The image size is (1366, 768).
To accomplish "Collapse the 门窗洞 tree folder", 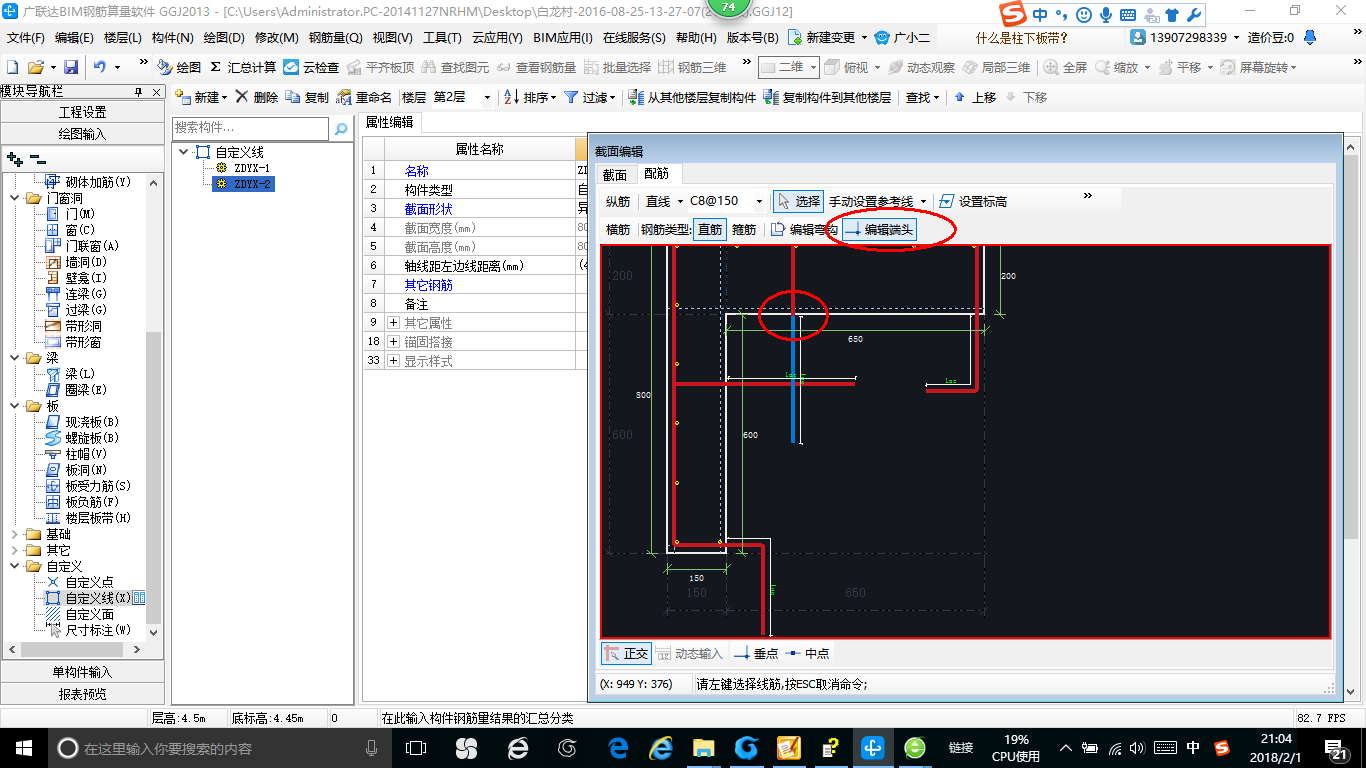I will [15, 198].
